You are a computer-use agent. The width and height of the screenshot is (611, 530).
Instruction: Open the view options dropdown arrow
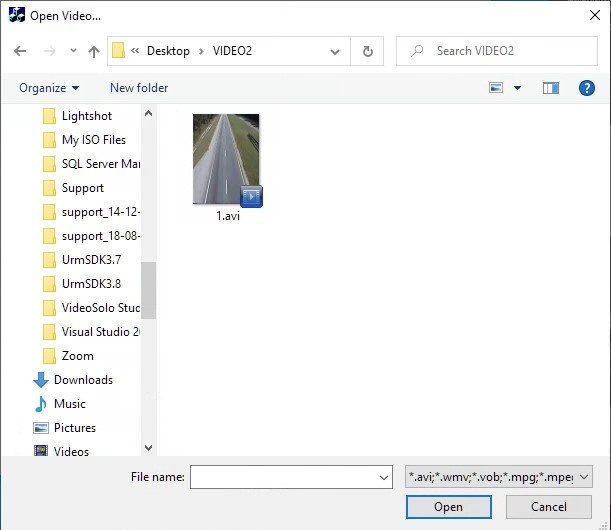(x=517, y=88)
